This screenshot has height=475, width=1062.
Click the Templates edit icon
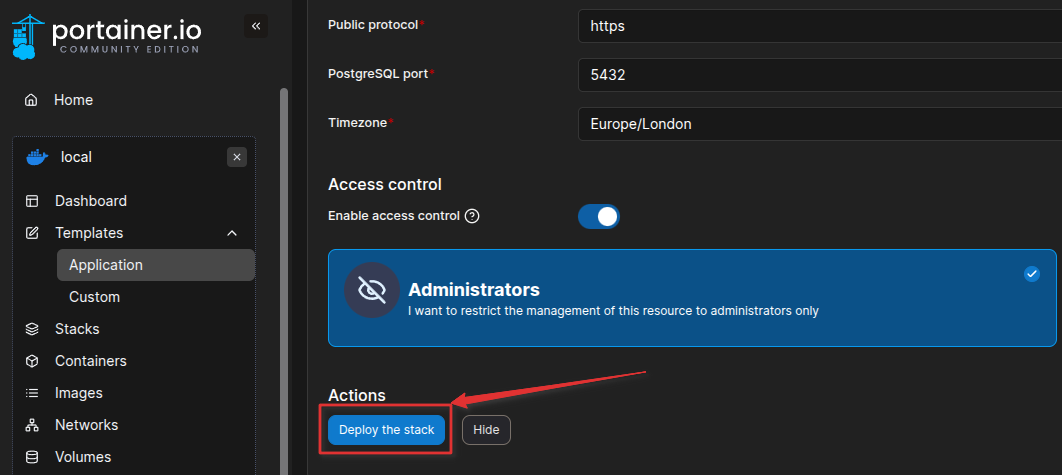coord(32,233)
